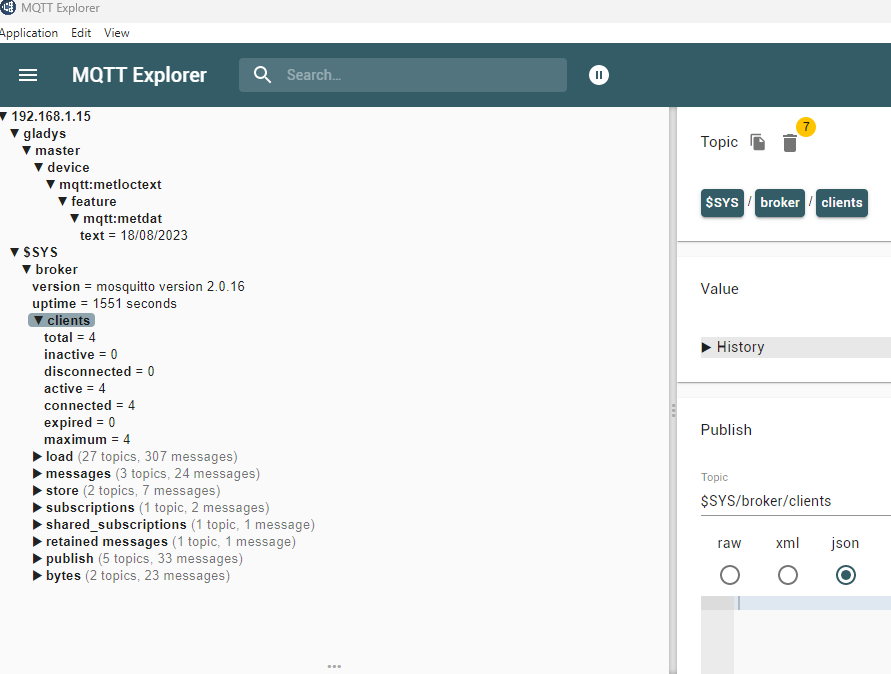
Task: Collapse the gladys tree node
Action: click(x=15, y=134)
